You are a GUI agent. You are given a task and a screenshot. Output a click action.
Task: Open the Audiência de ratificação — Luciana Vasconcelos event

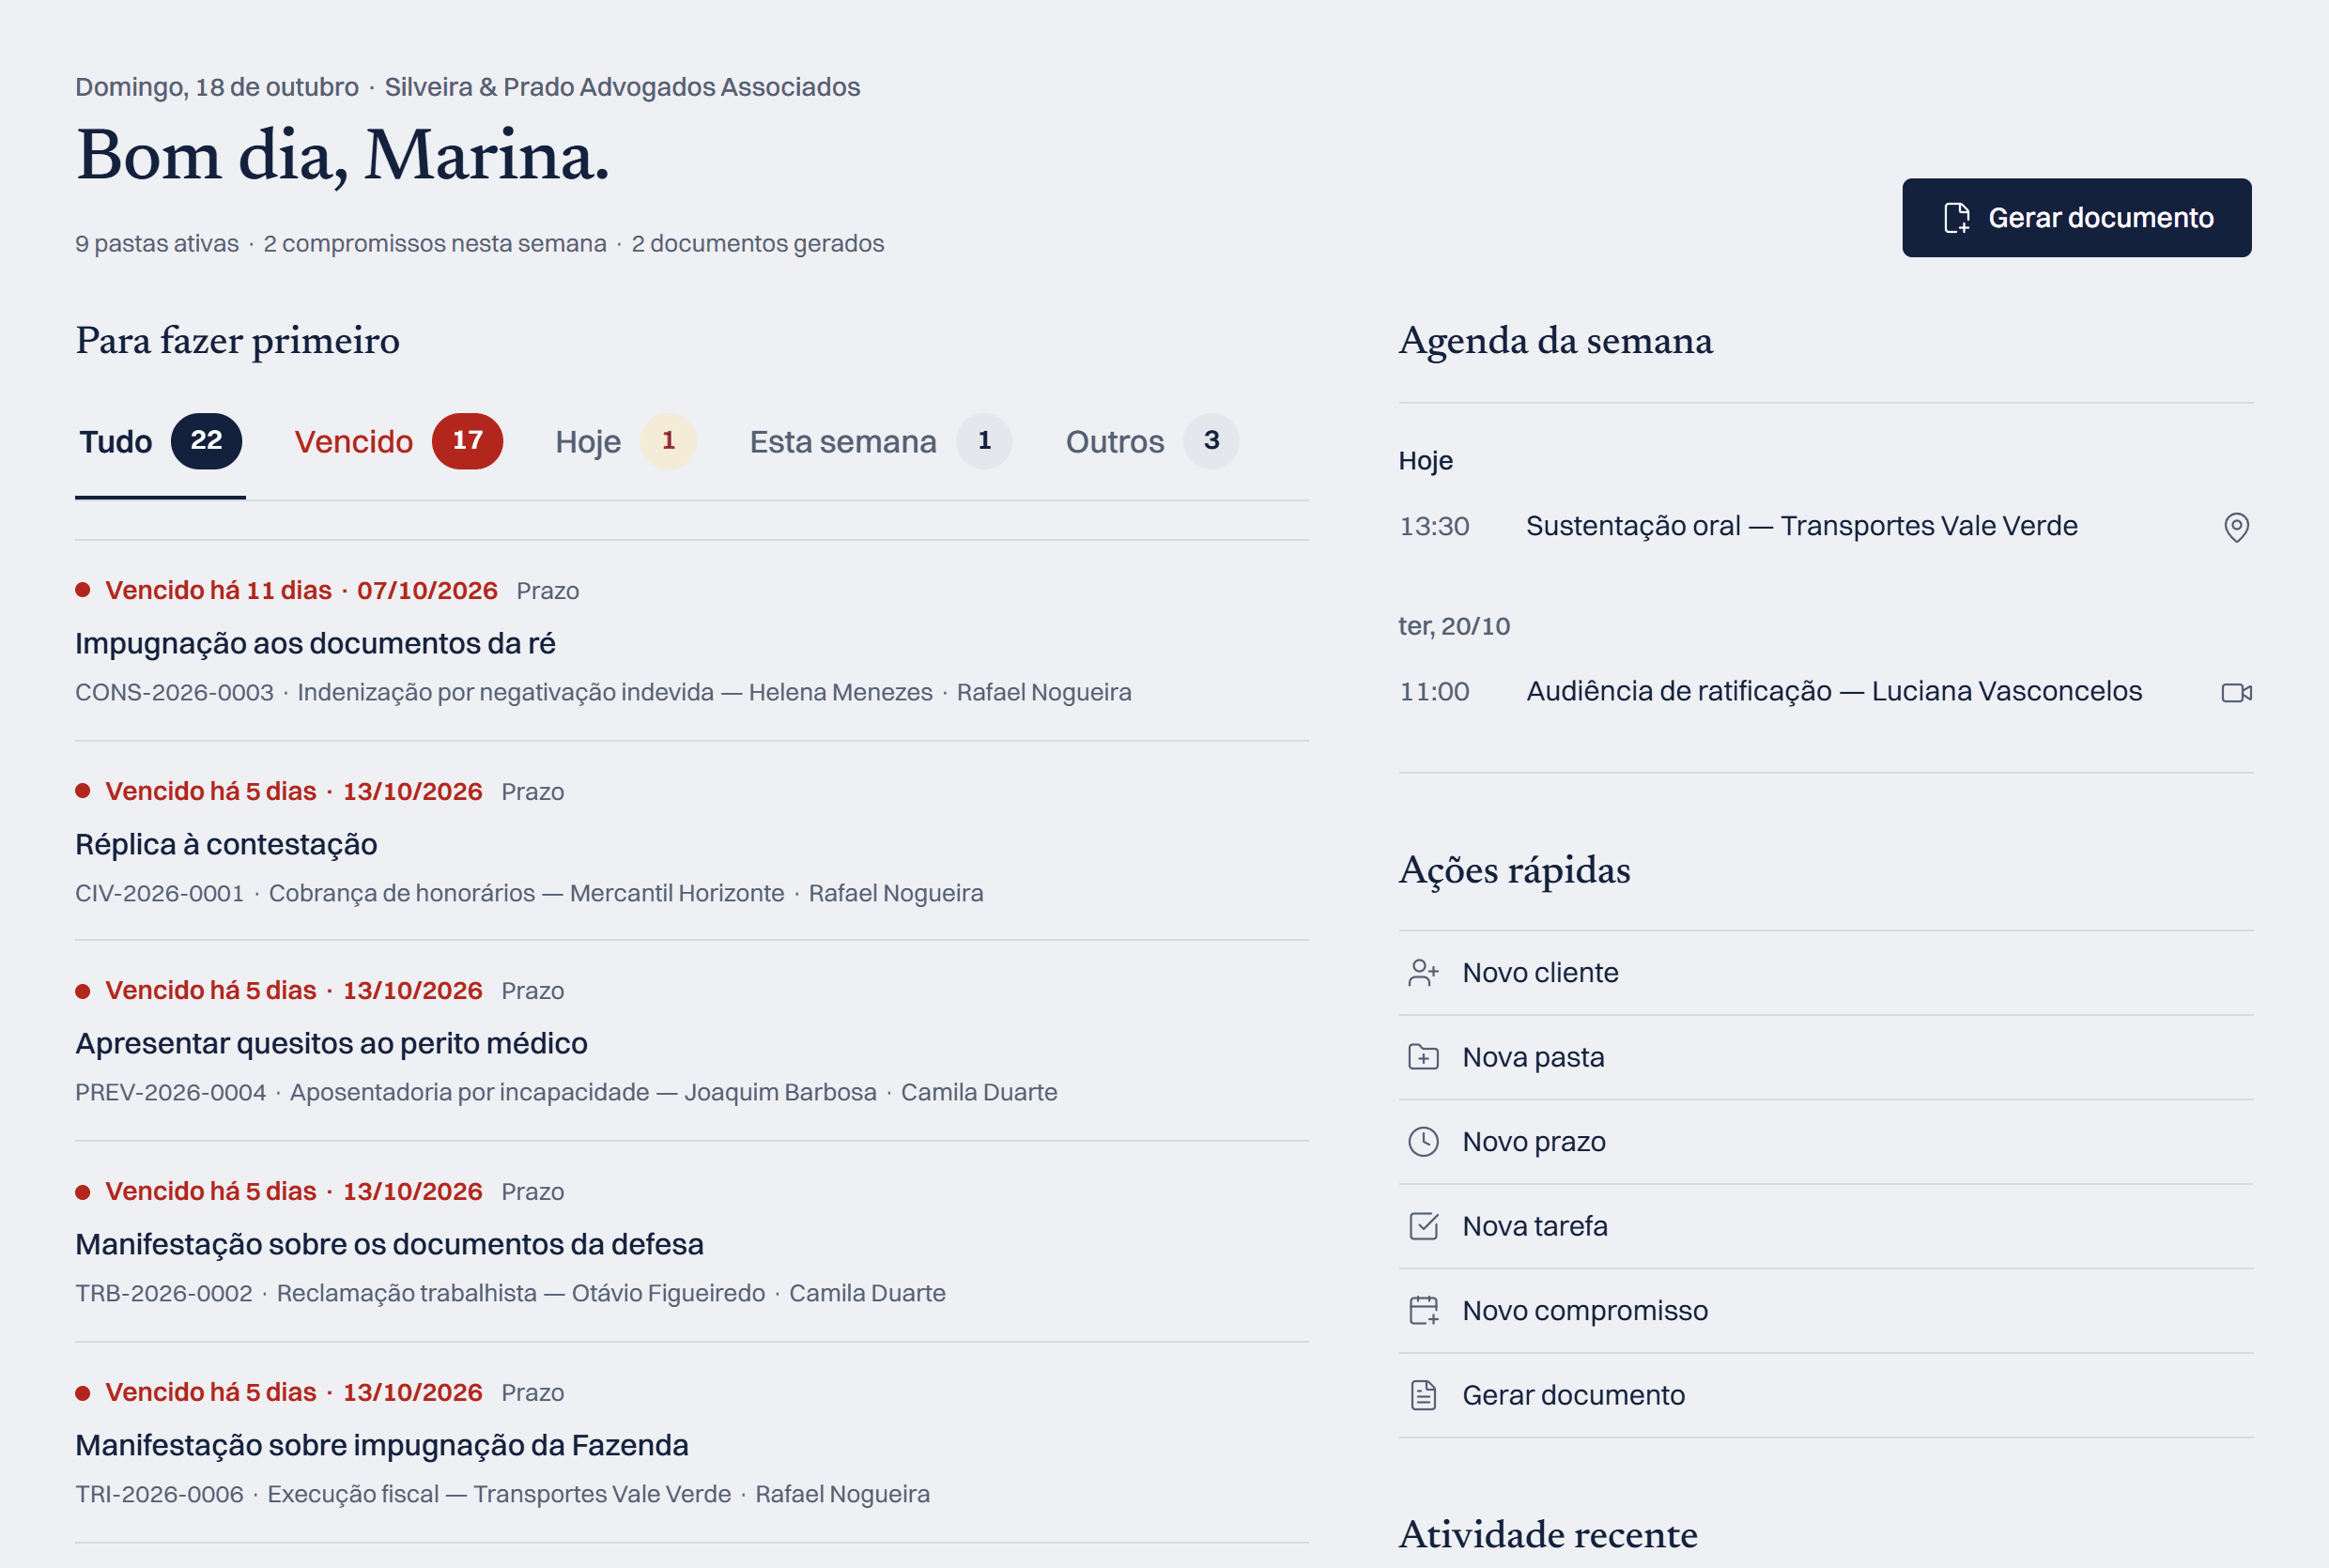[x=1825, y=691]
